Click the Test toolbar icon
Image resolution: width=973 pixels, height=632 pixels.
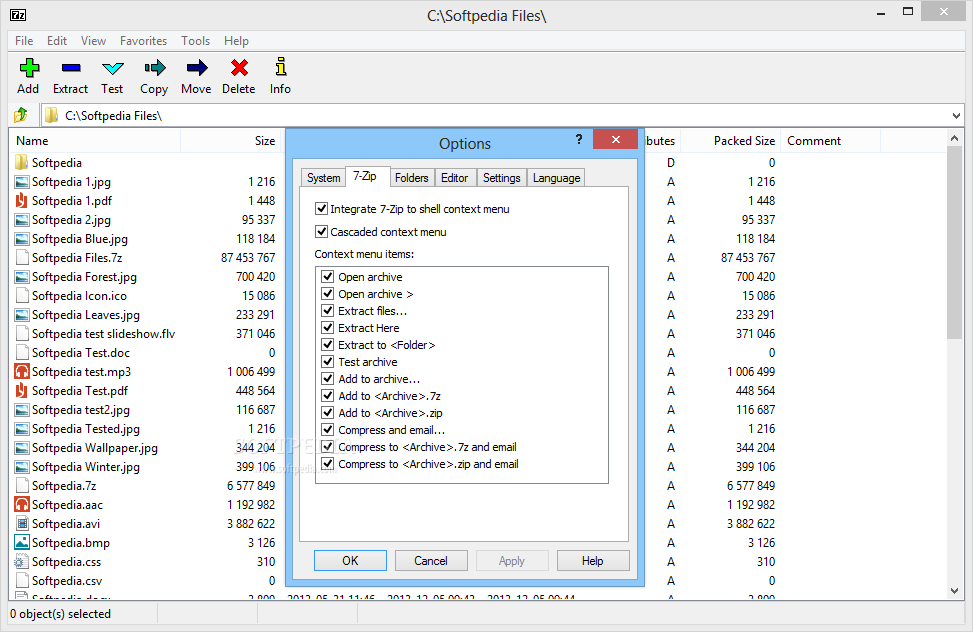pyautogui.click(x=112, y=68)
